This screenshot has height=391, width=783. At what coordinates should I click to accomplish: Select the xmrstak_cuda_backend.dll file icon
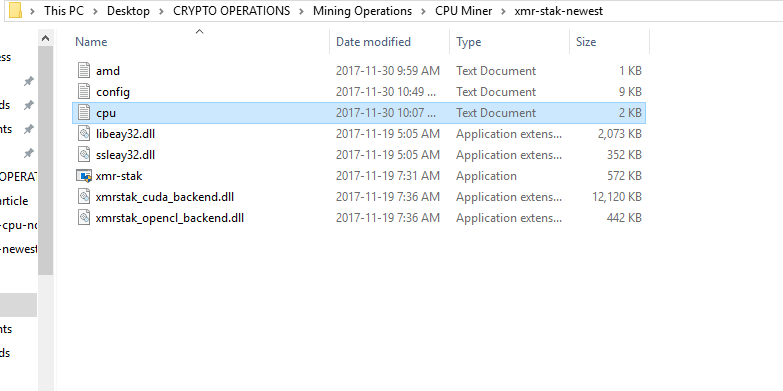[84, 196]
